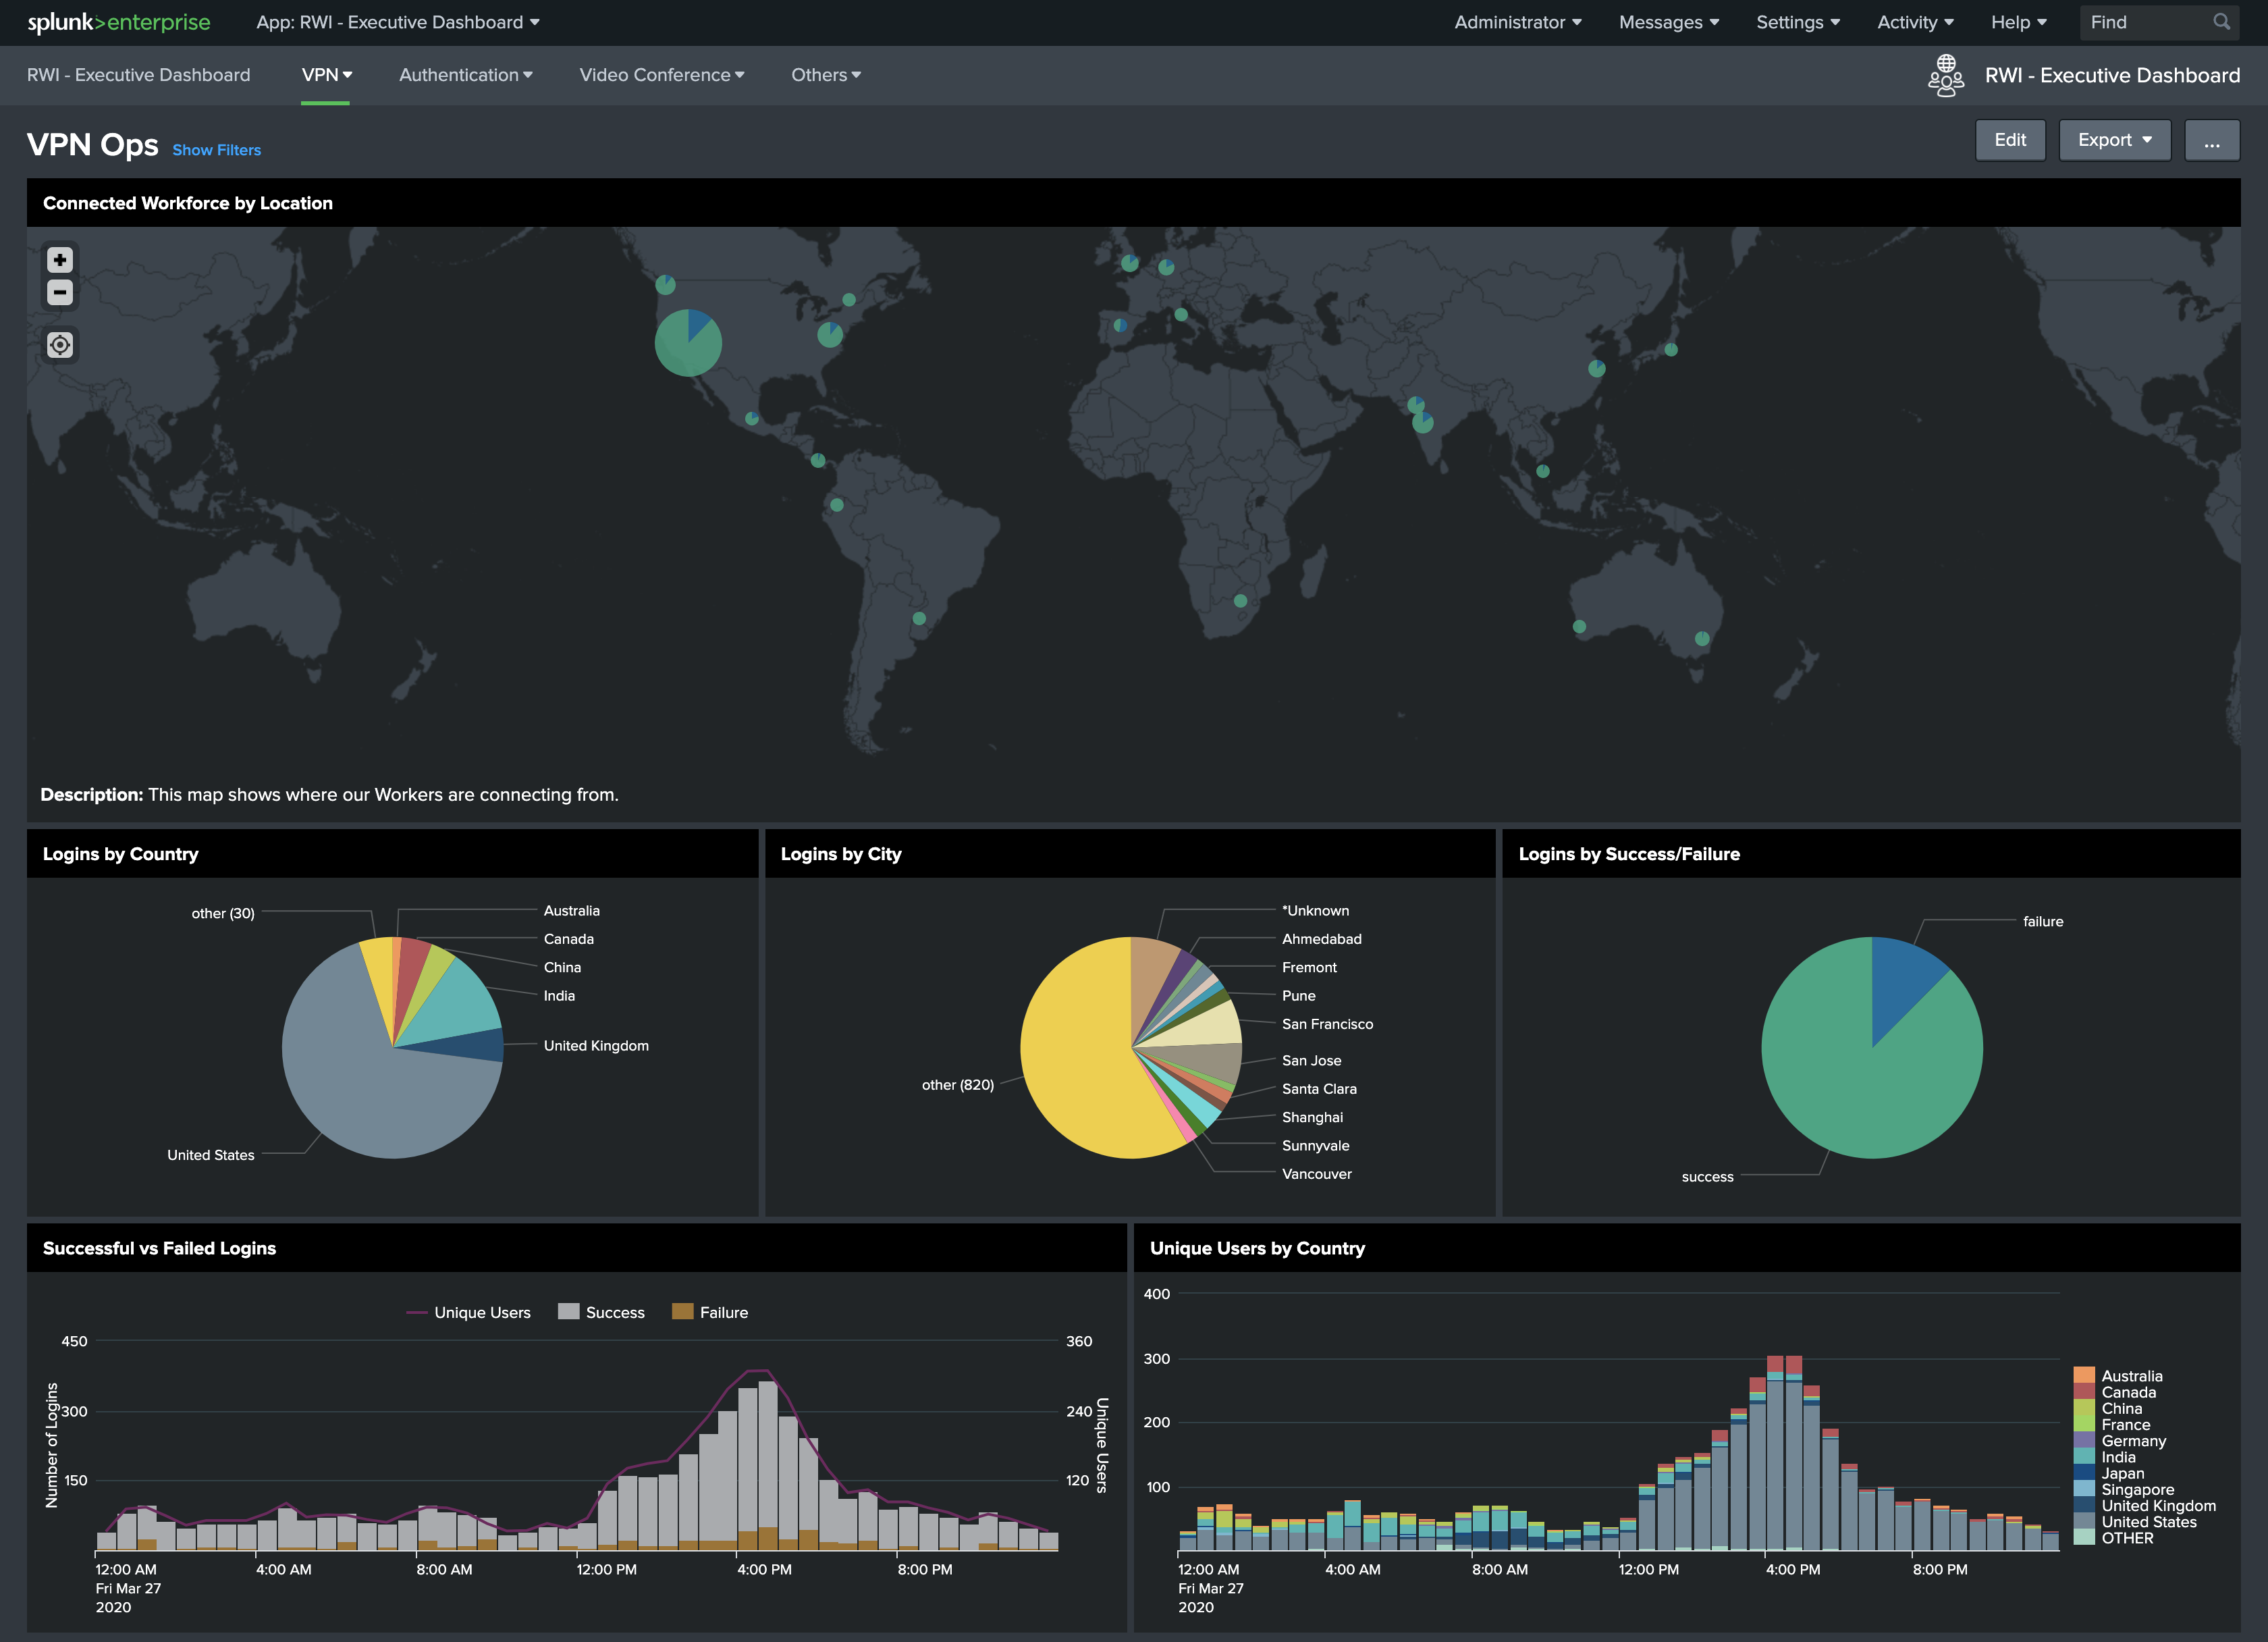Toggle Unique Users legend series
This screenshot has width=2268, height=1642.
pos(468,1312)
